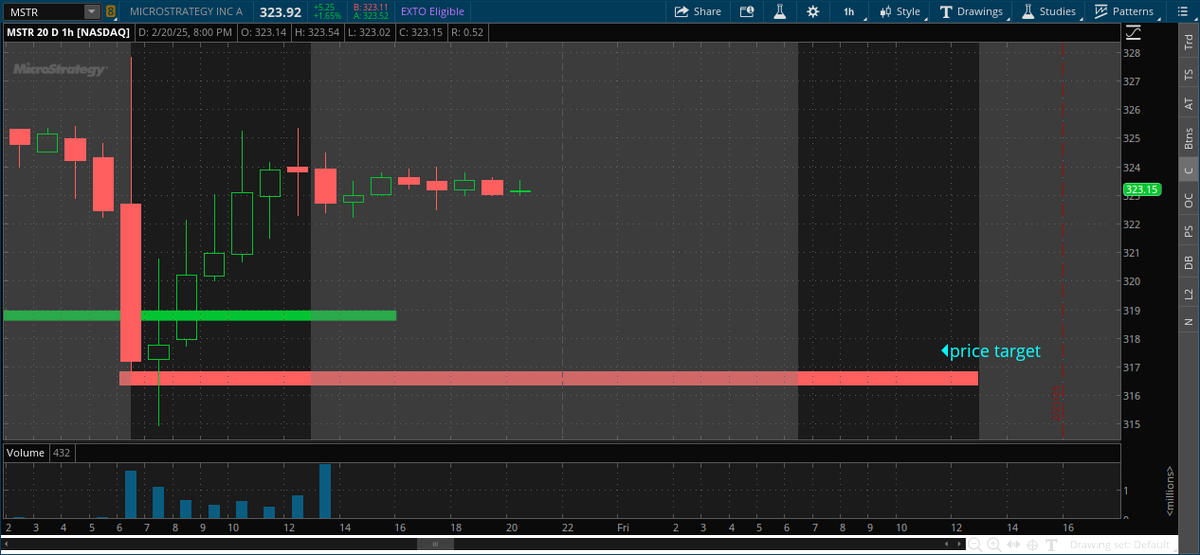Click the pan/expand horizontal arrows icon
Image resolution: width=1200 pixels, height=555 pixels.
pos(1012,545)
